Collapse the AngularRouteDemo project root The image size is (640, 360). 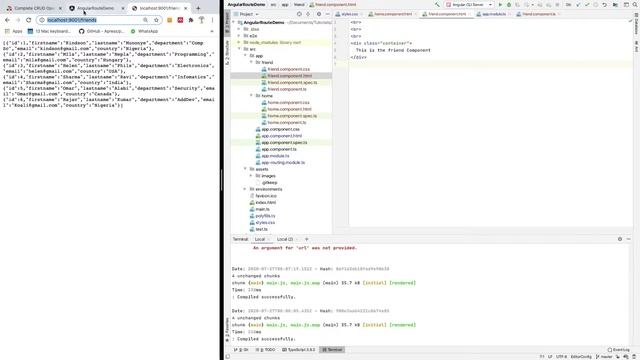(x=233, y=22)
